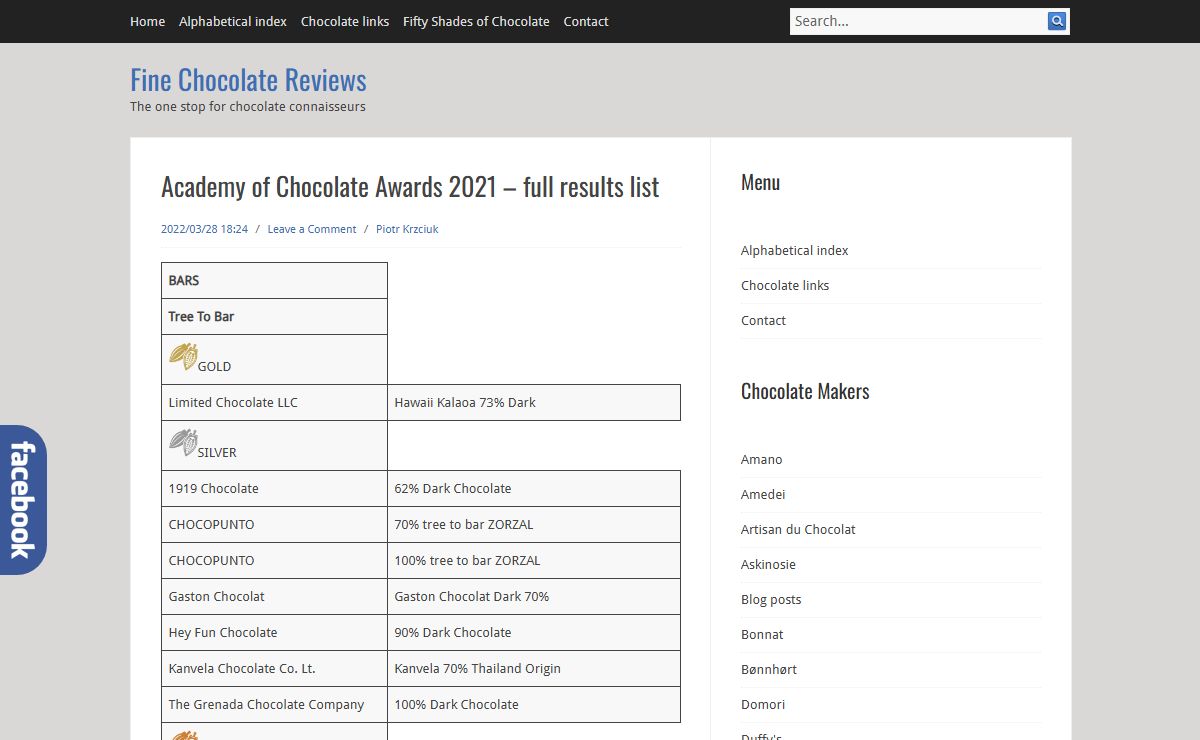Select the Hey Fun Chocolate cell
The image size is (1200, 740).
tap(274, 633)
